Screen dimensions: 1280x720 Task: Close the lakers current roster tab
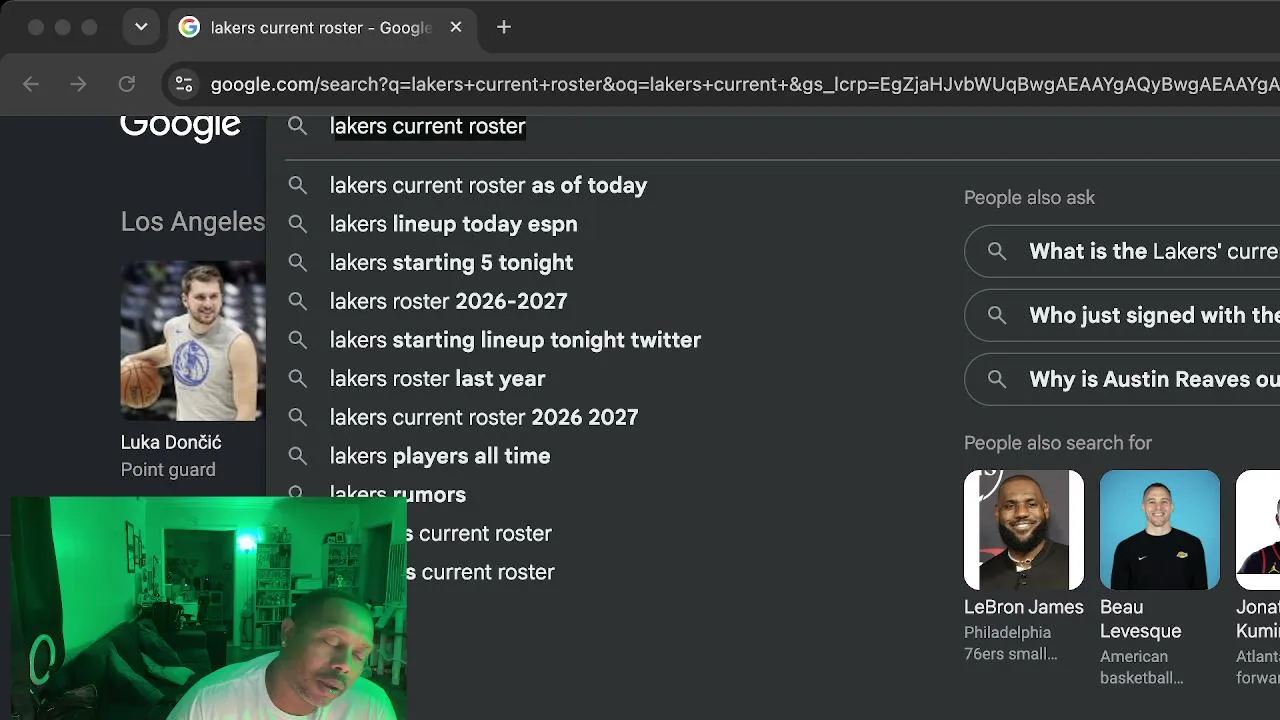click(456, 27)
